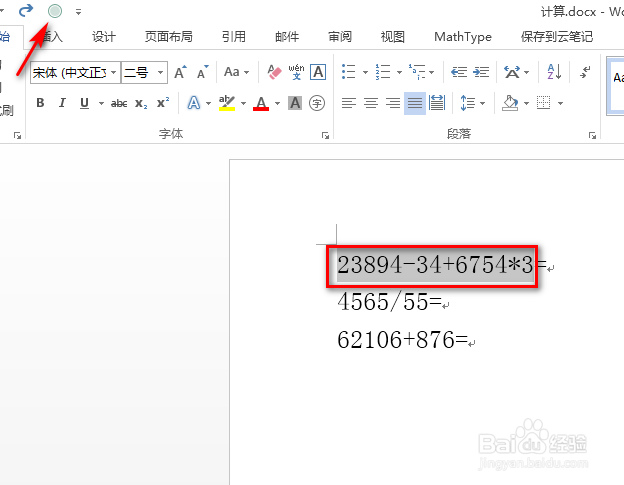Apply the red font color

(x=261, y=103)
